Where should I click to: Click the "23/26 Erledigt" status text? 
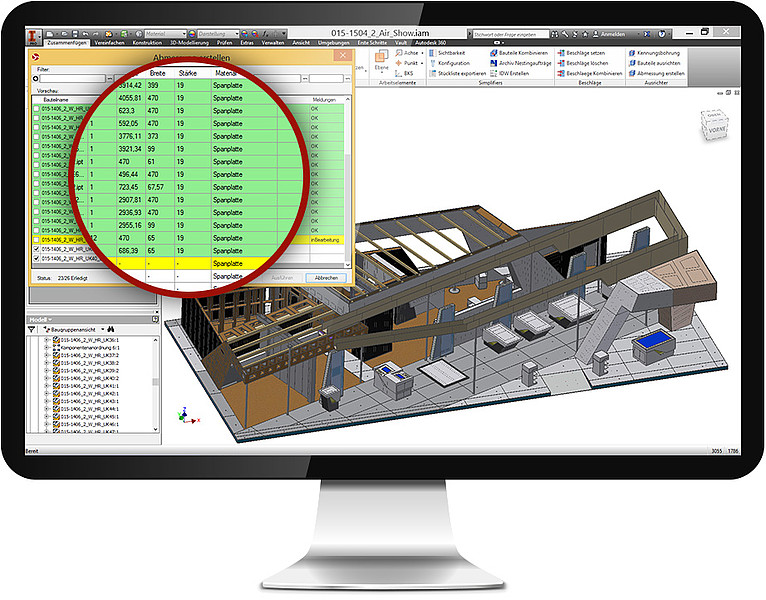point(72,278)
